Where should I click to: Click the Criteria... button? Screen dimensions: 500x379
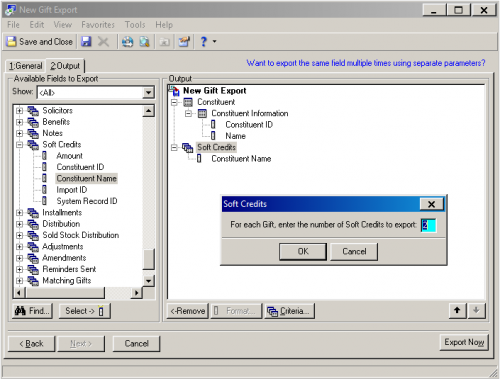(x=290, y=311)
